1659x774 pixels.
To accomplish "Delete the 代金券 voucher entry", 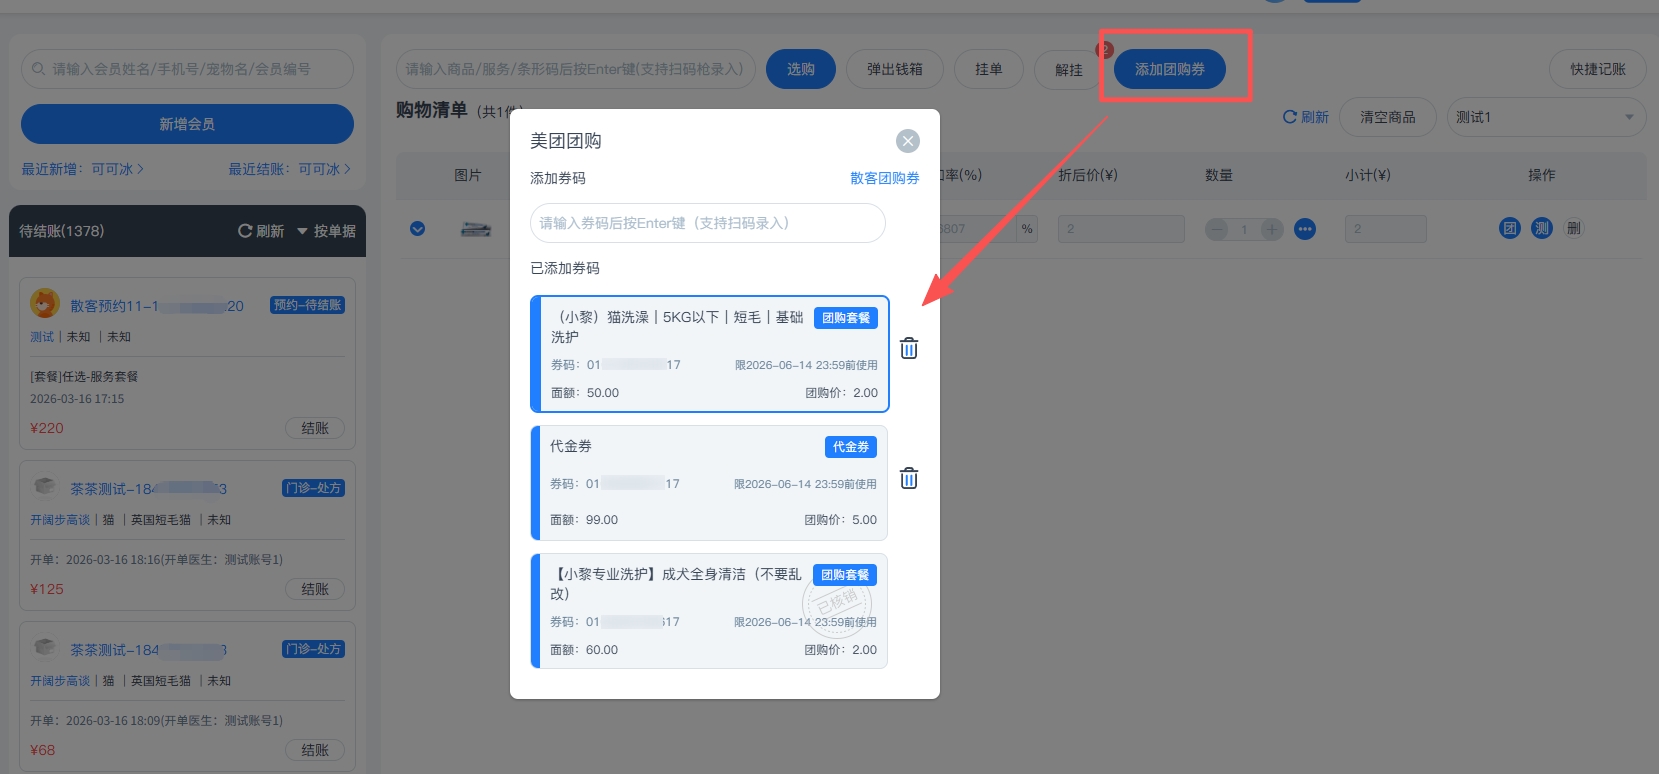I will click(908, 479).
